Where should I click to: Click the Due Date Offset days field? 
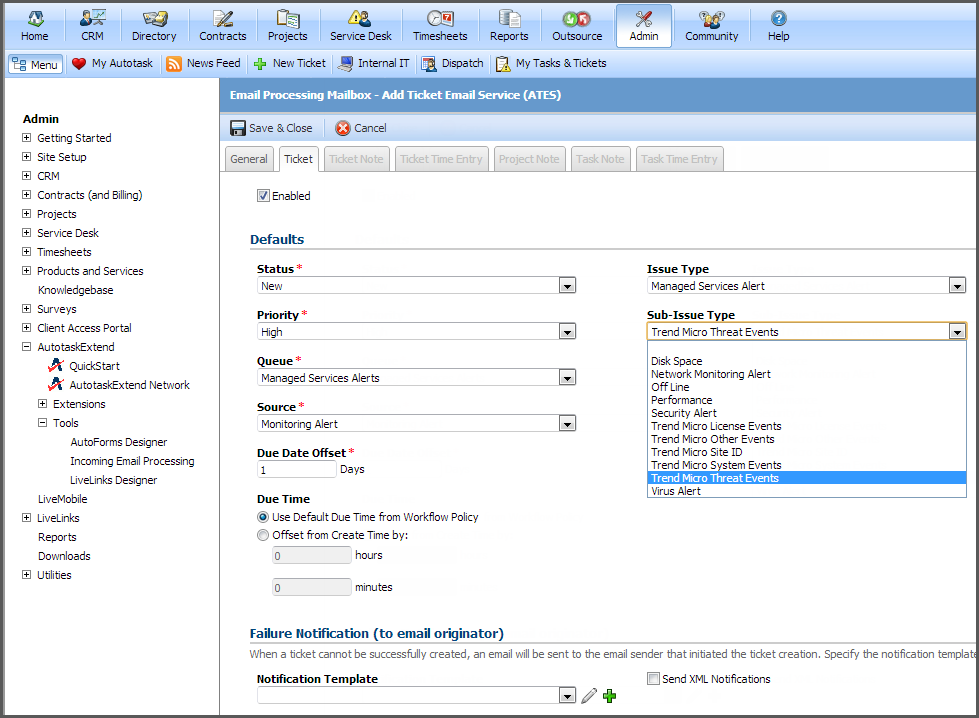click(x=296, y=470)
